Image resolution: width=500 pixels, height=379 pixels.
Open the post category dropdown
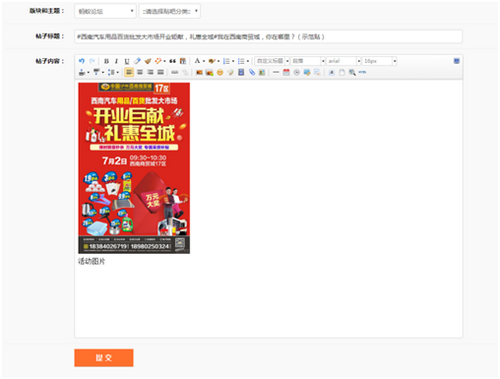[x=170, y=11]
